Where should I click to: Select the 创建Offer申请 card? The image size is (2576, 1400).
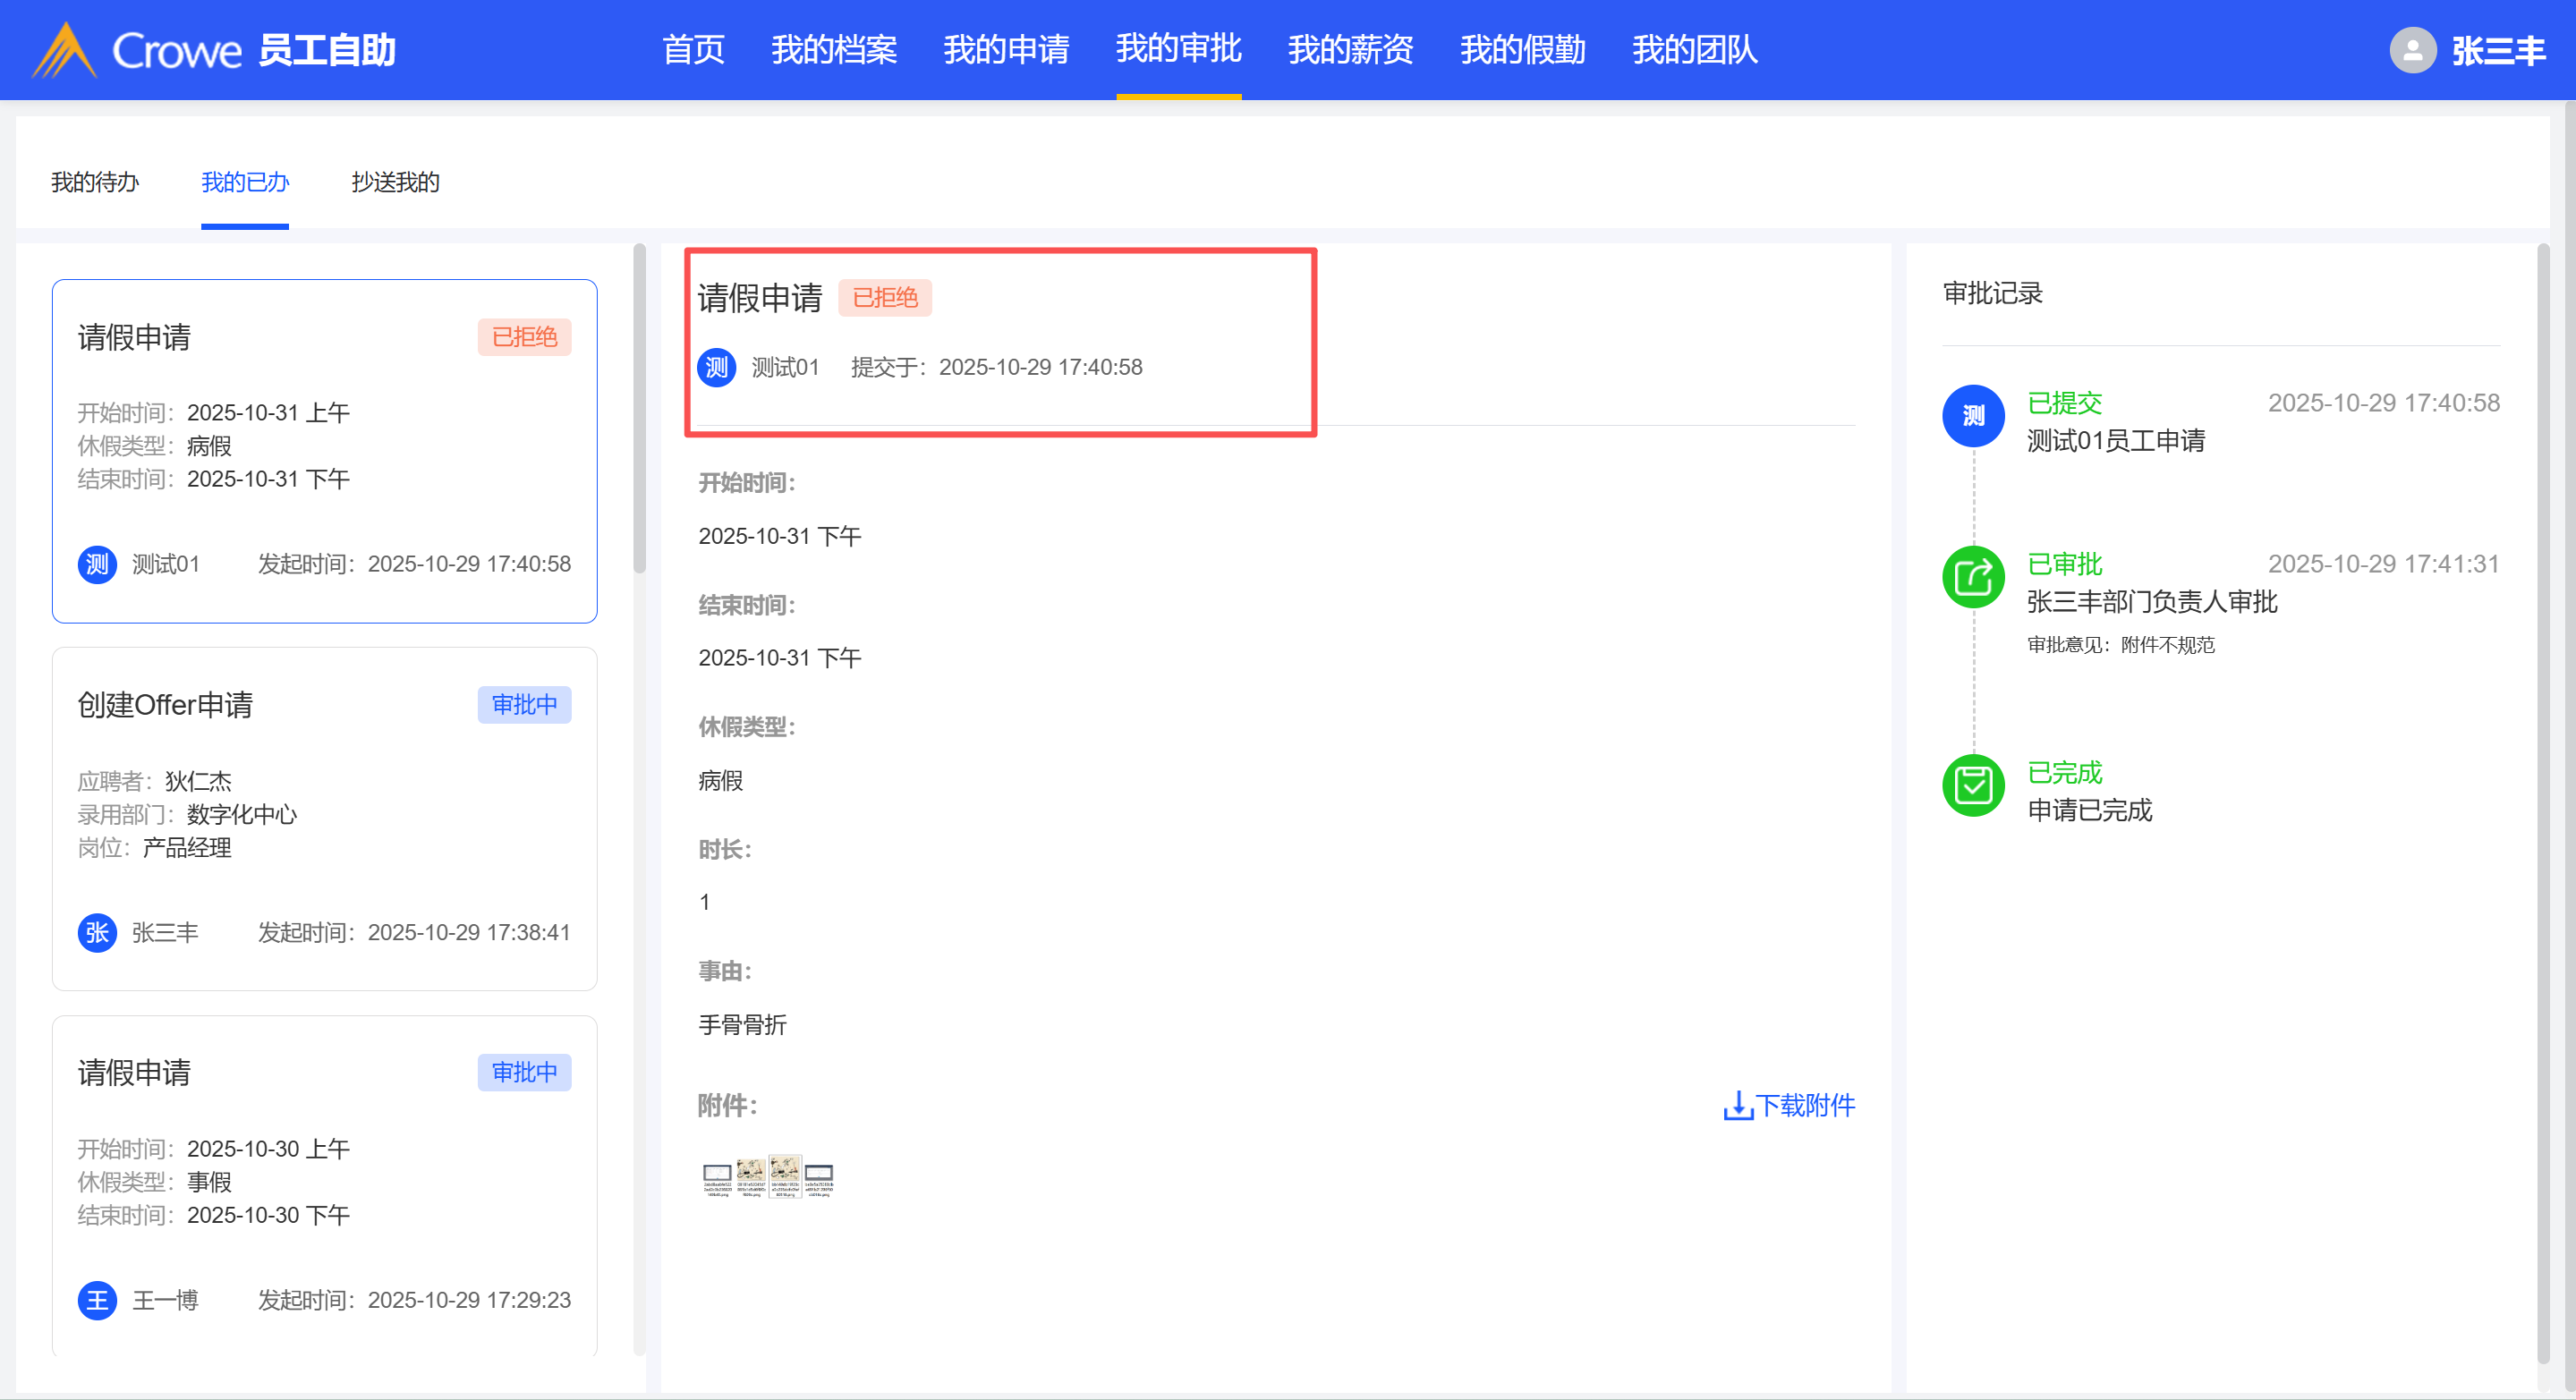pyautogui.click(x=324, y=818)
